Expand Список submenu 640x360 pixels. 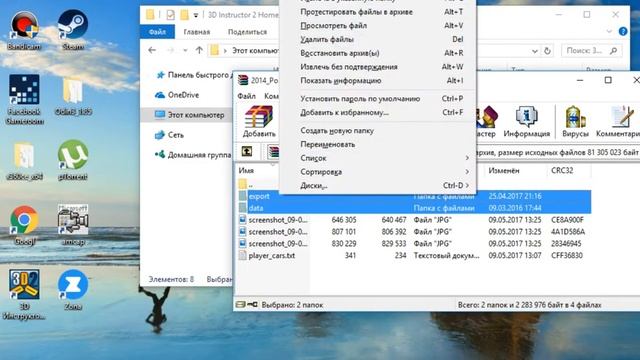tap(378, 158)
